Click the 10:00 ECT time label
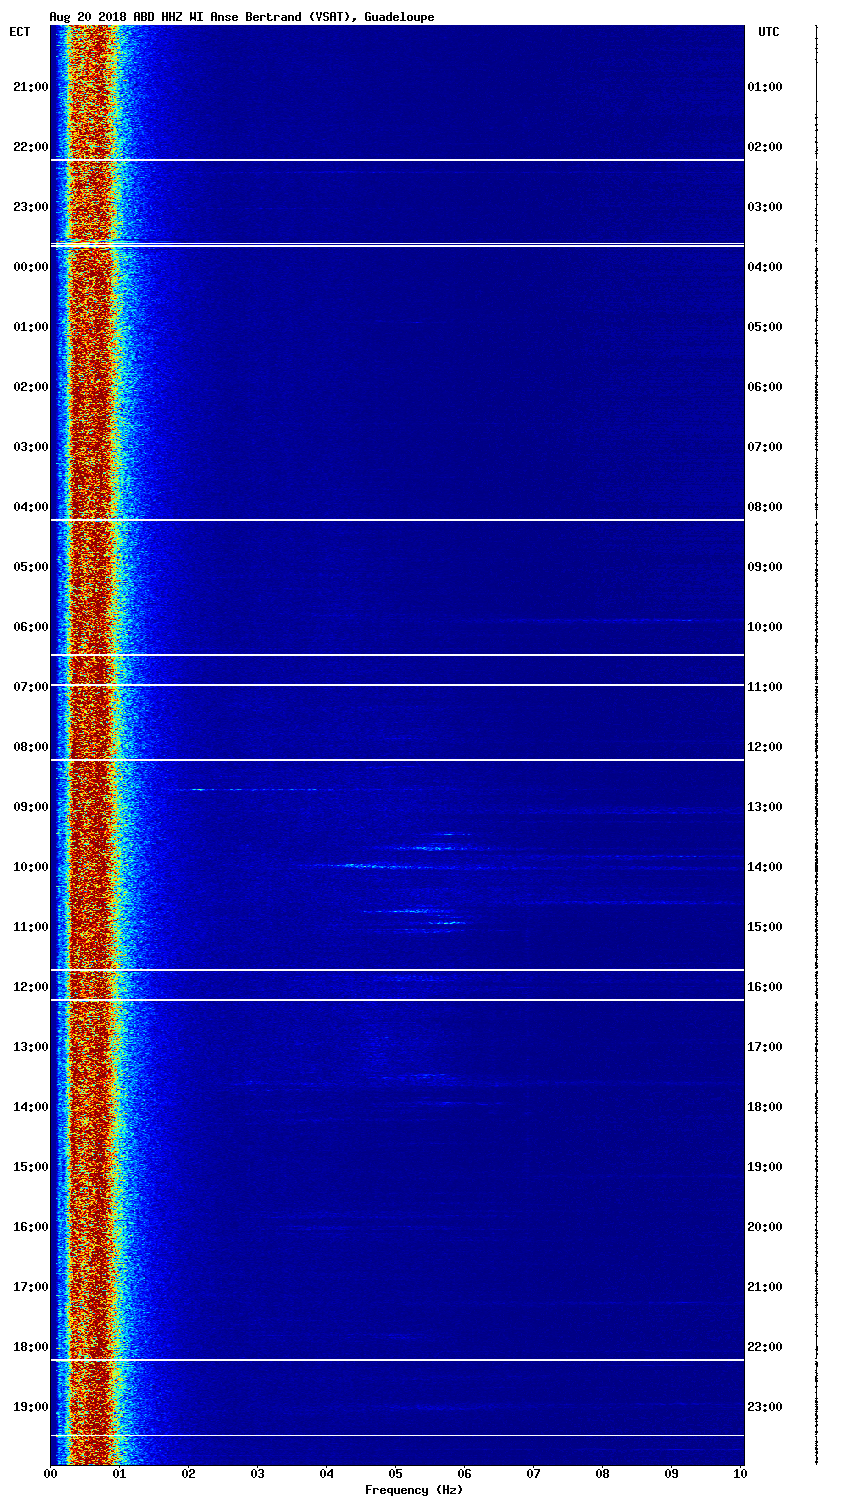852x1500 pixels. click(30, 867)
